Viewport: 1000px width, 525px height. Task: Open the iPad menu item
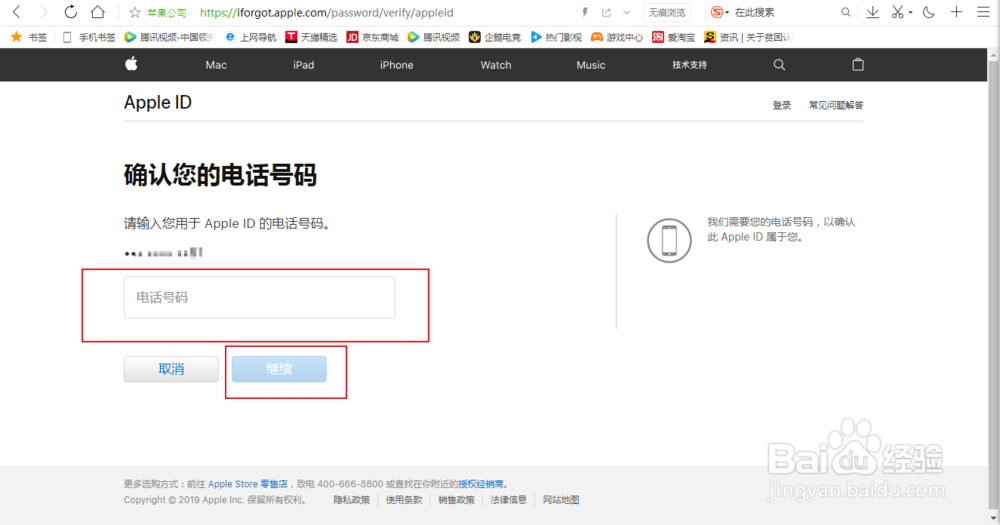click(304, 65)
